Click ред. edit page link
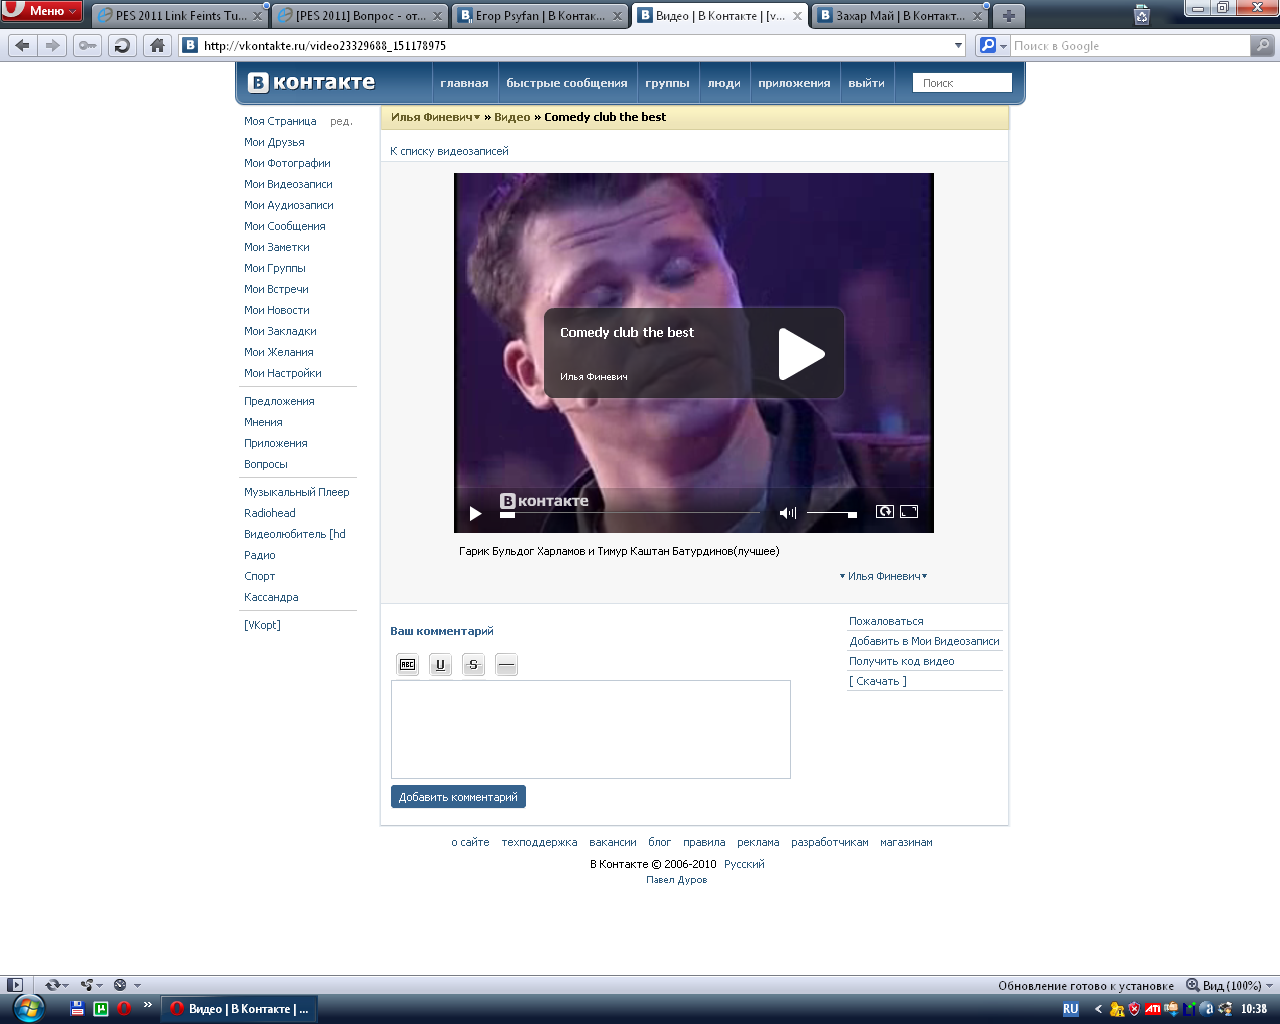The width and height of the screenshot is (1280, 1024). 341,121
